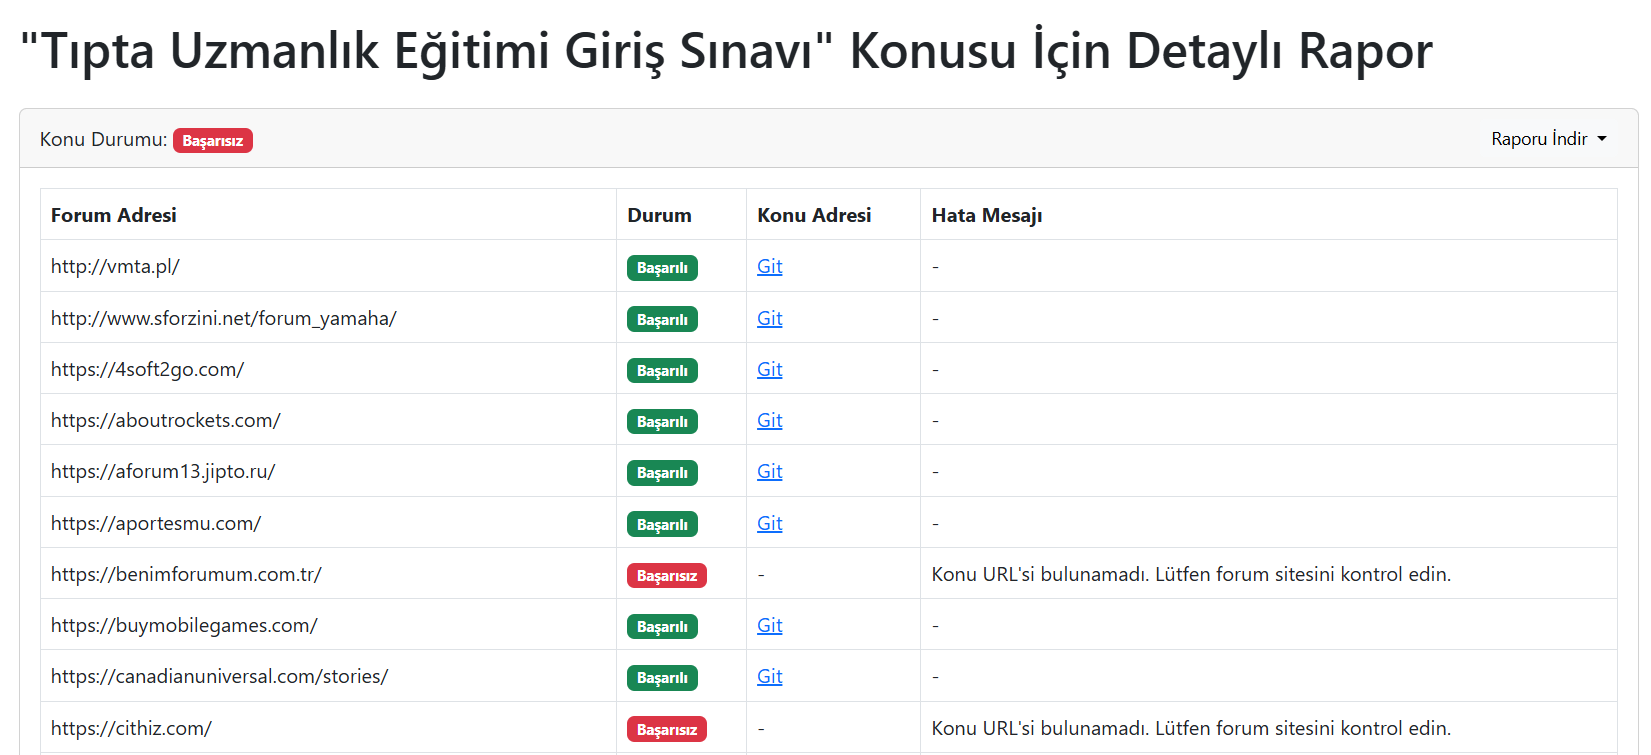Open Git link for sforzini.net forum
The image size is (1651, 755).
[769, 319]
